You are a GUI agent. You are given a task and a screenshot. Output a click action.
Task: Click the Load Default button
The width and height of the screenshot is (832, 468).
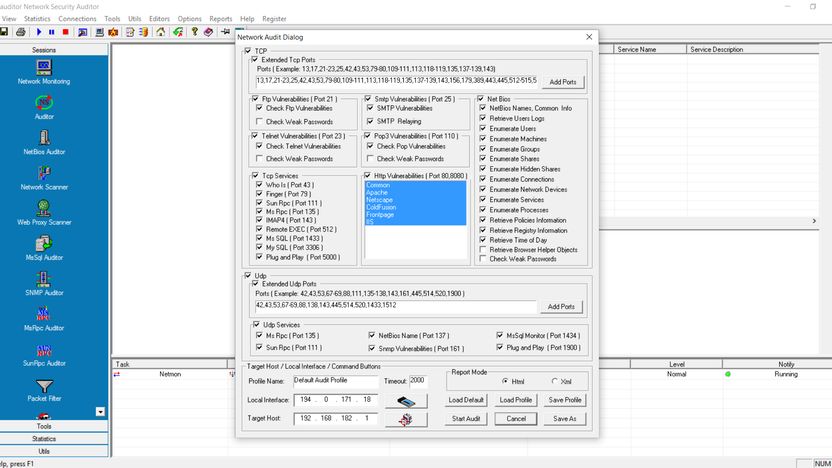(x=466, y=400)
